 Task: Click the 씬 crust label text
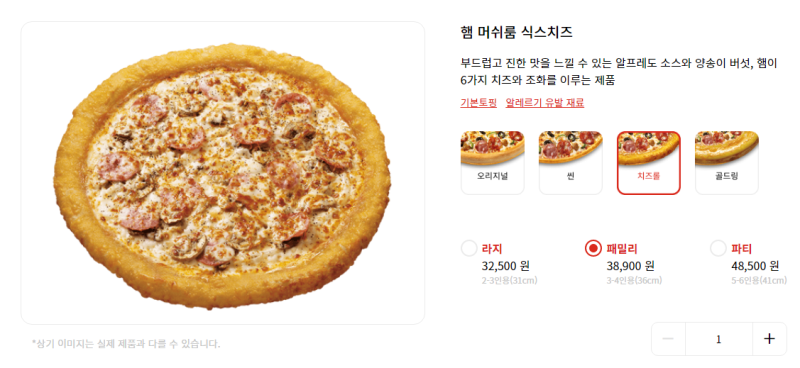point(570,177)
